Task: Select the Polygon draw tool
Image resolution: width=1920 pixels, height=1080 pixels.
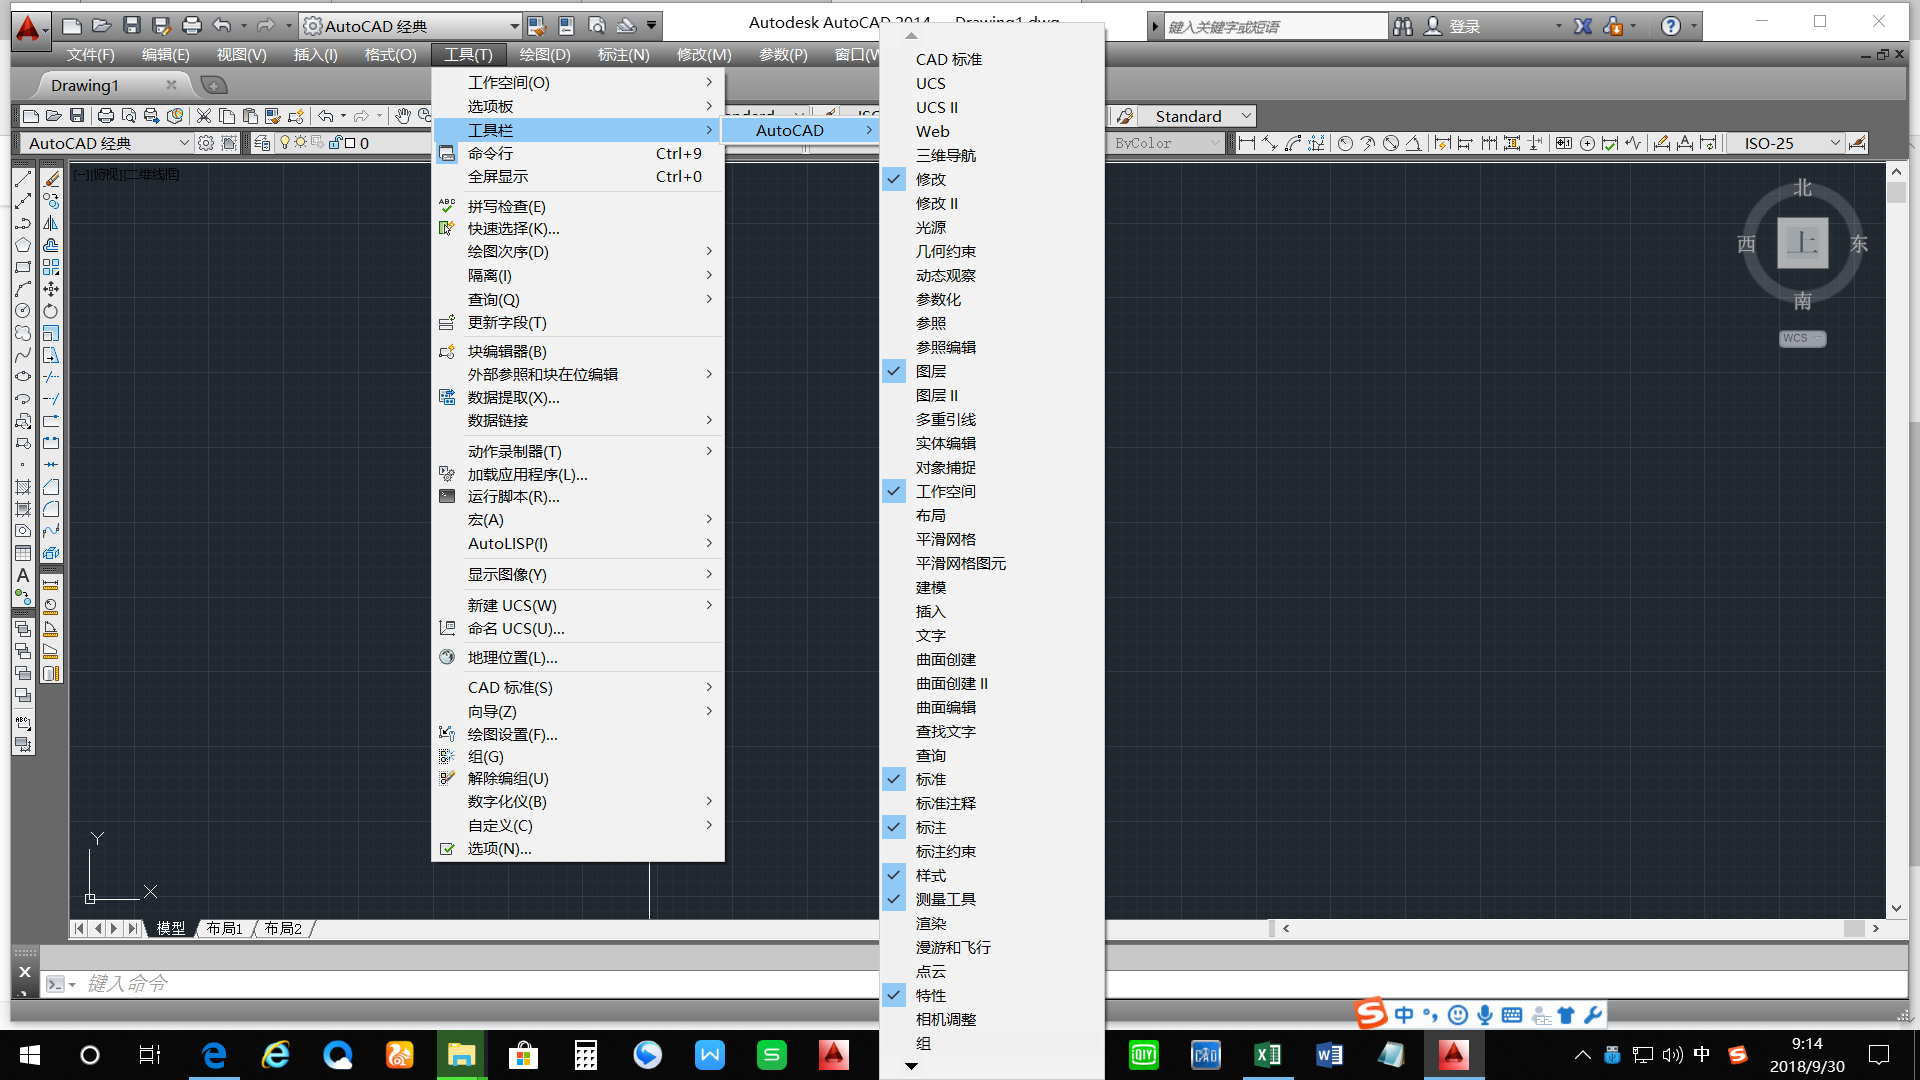Action: click(x=23, y=245)
